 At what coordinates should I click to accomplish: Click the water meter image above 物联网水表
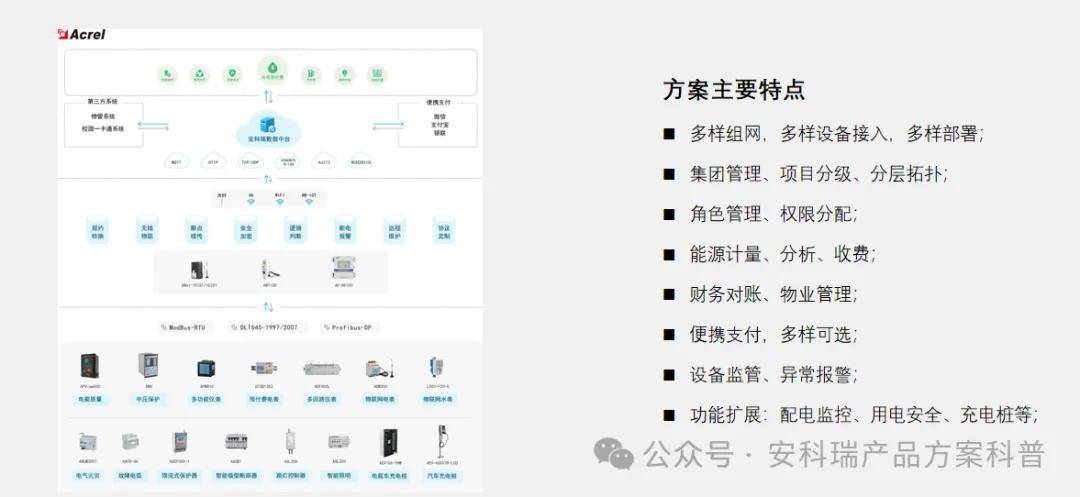(437, 367)
